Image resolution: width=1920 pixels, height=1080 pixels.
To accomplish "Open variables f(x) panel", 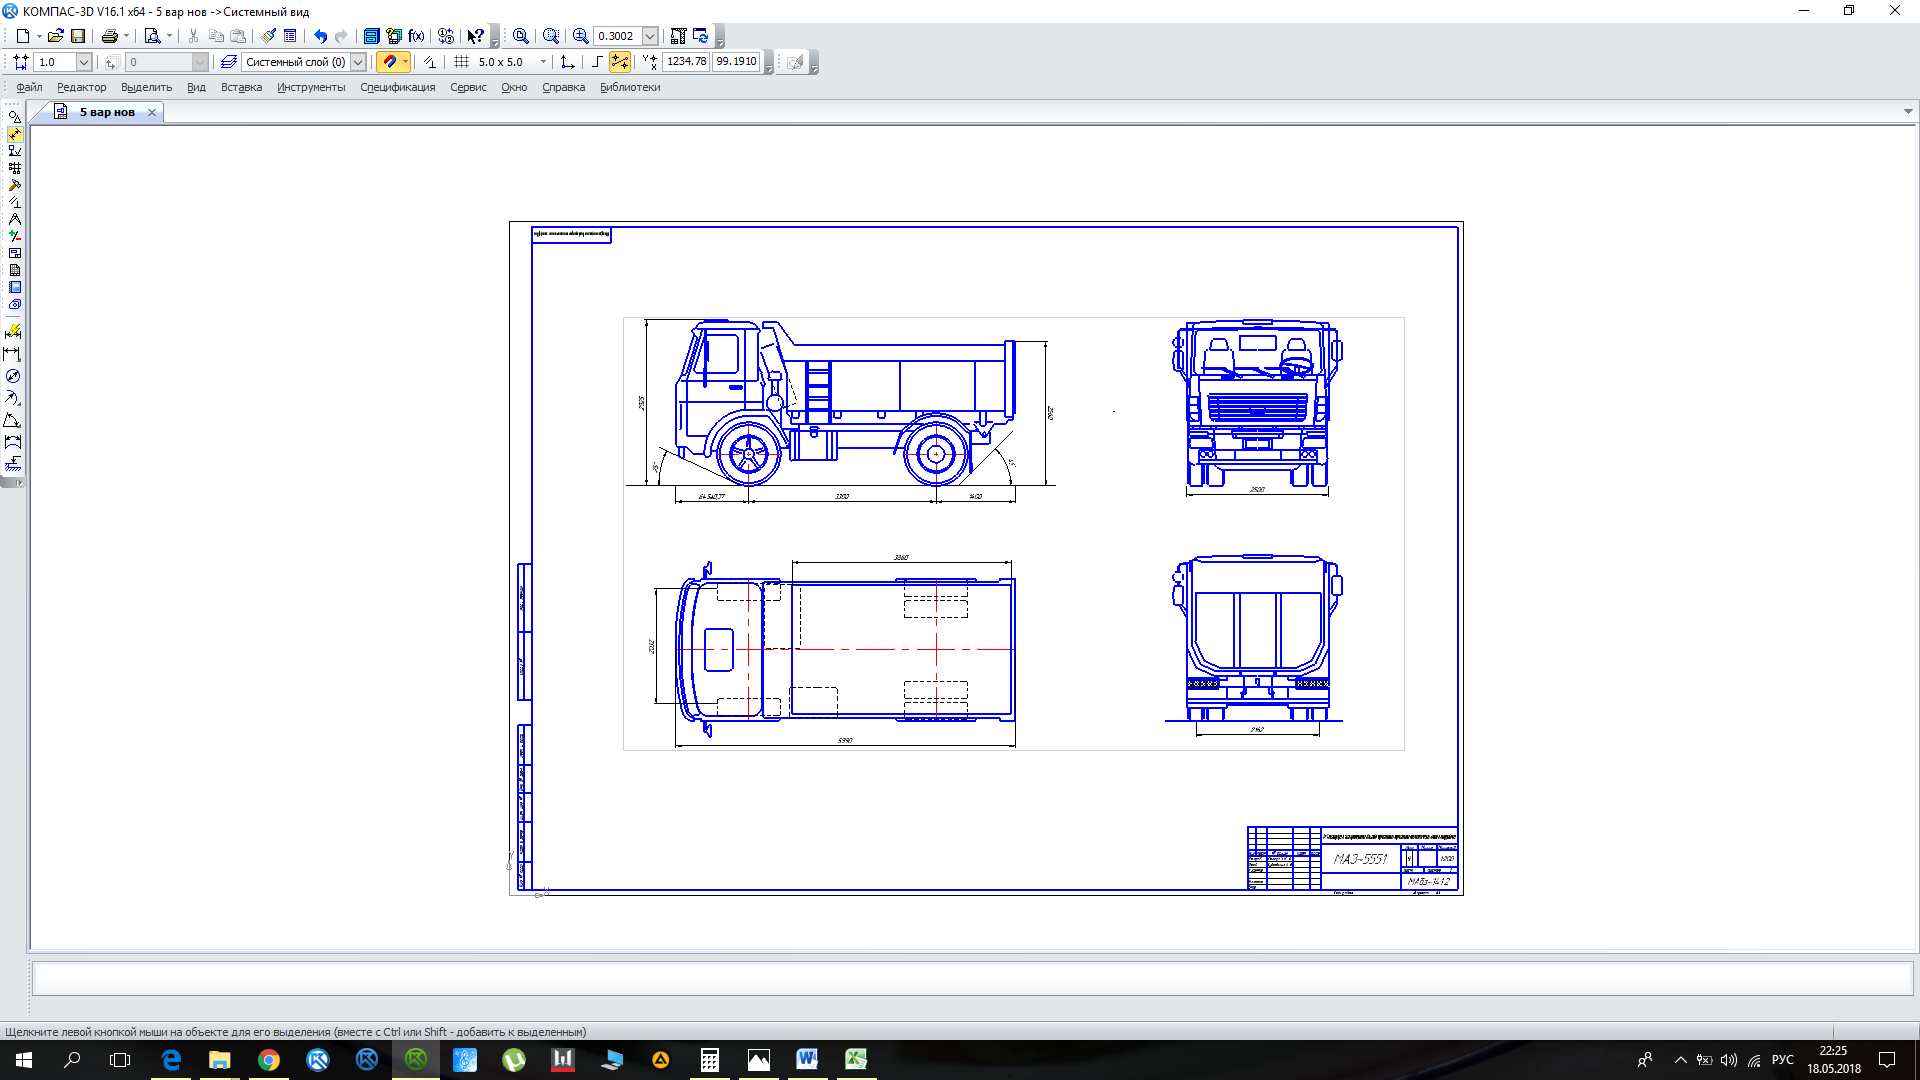I will (x=417, y=36).
